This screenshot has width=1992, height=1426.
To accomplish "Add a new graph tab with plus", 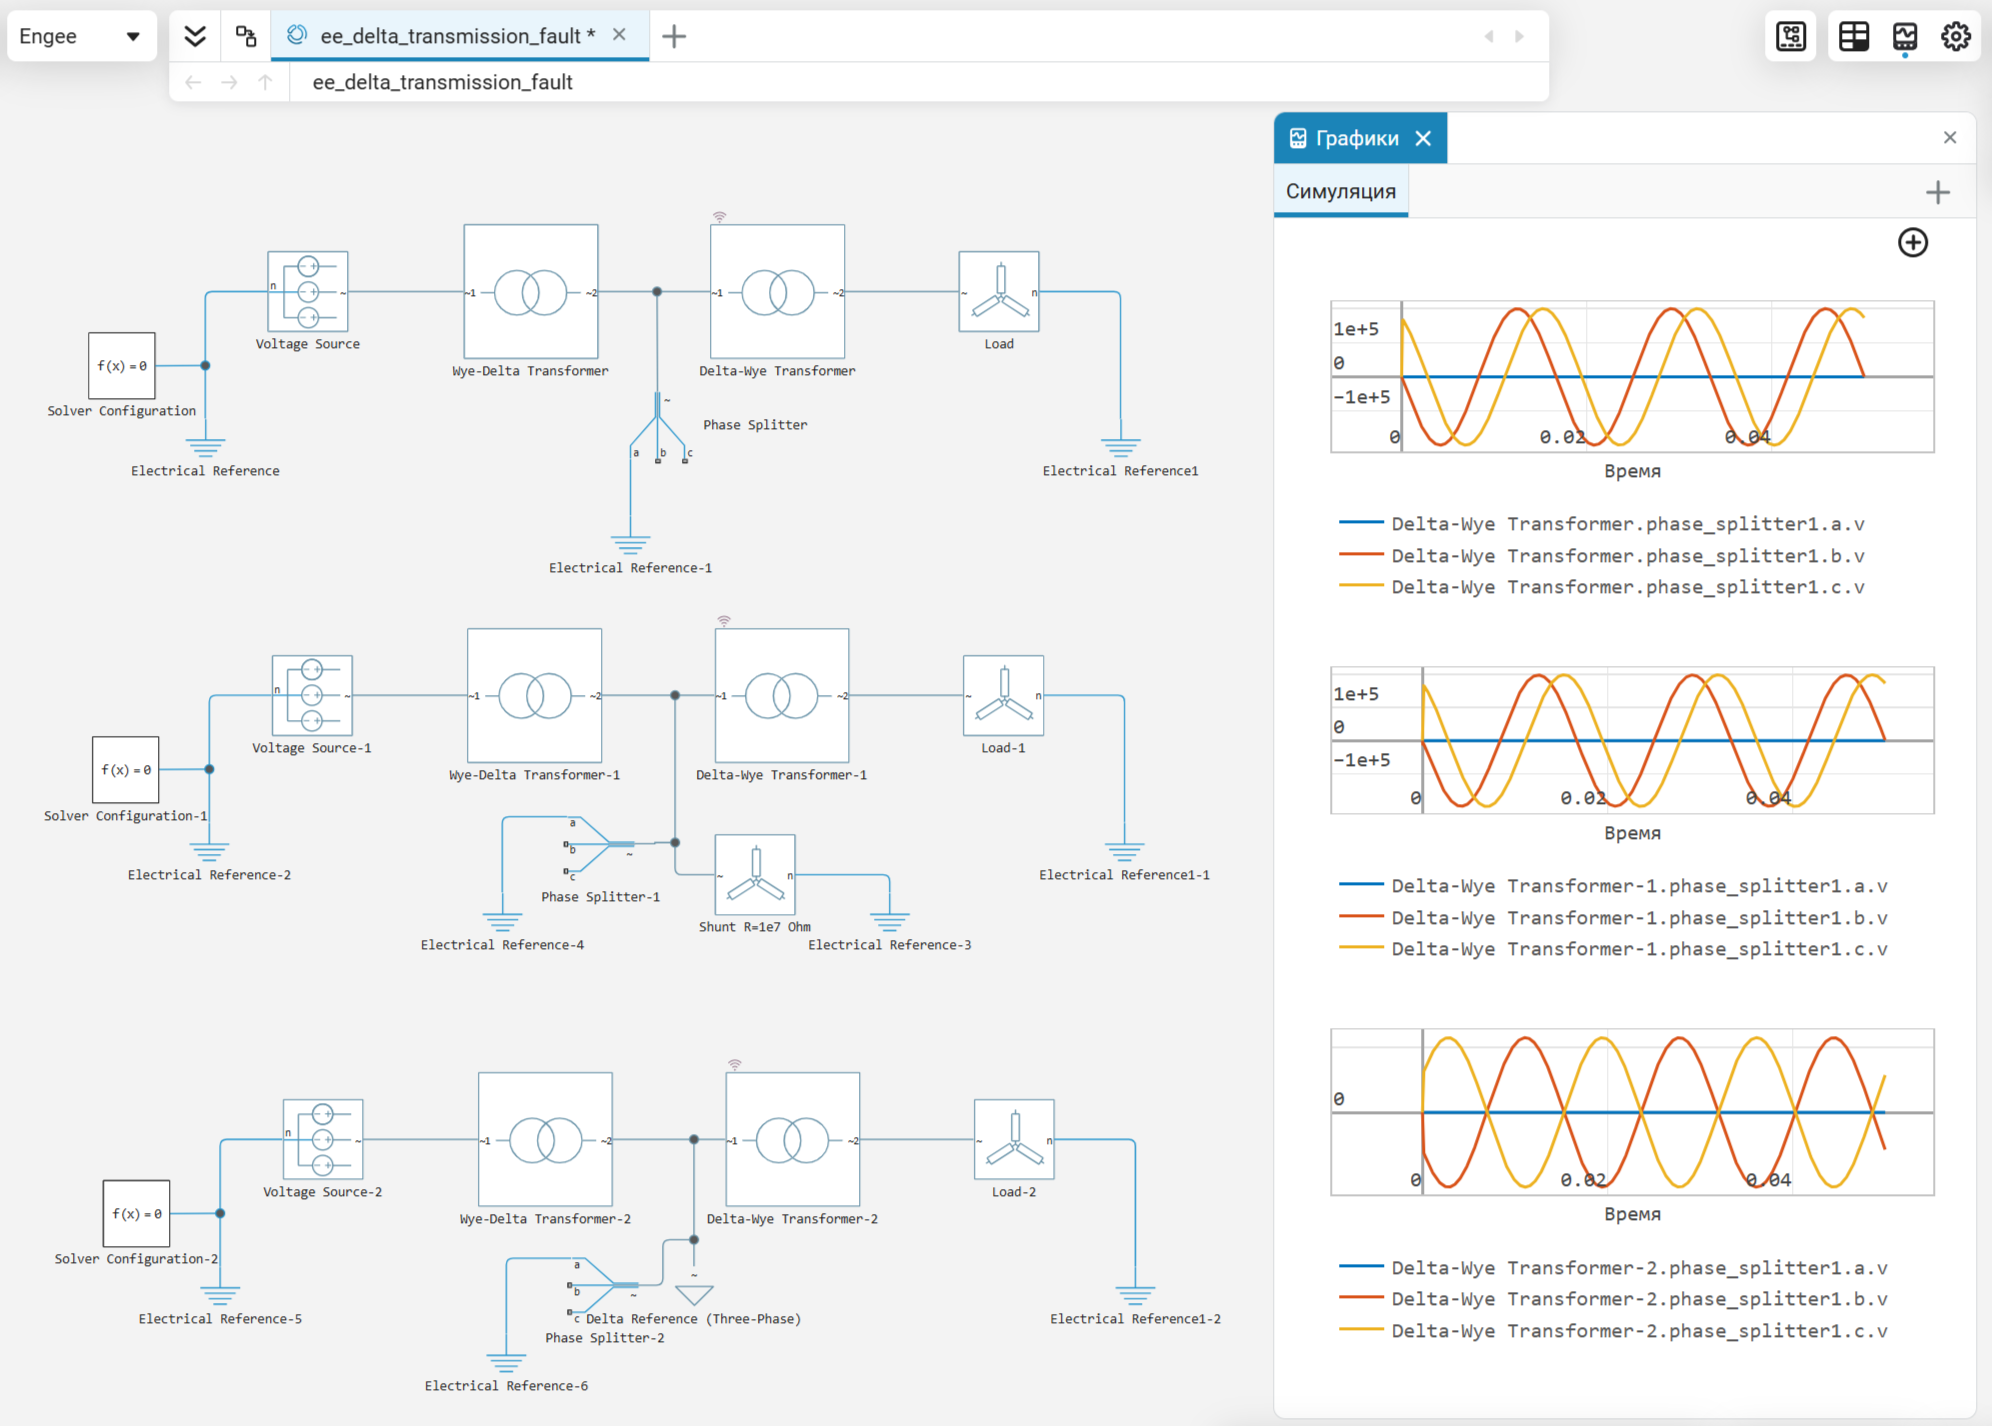I will 1938,192.
